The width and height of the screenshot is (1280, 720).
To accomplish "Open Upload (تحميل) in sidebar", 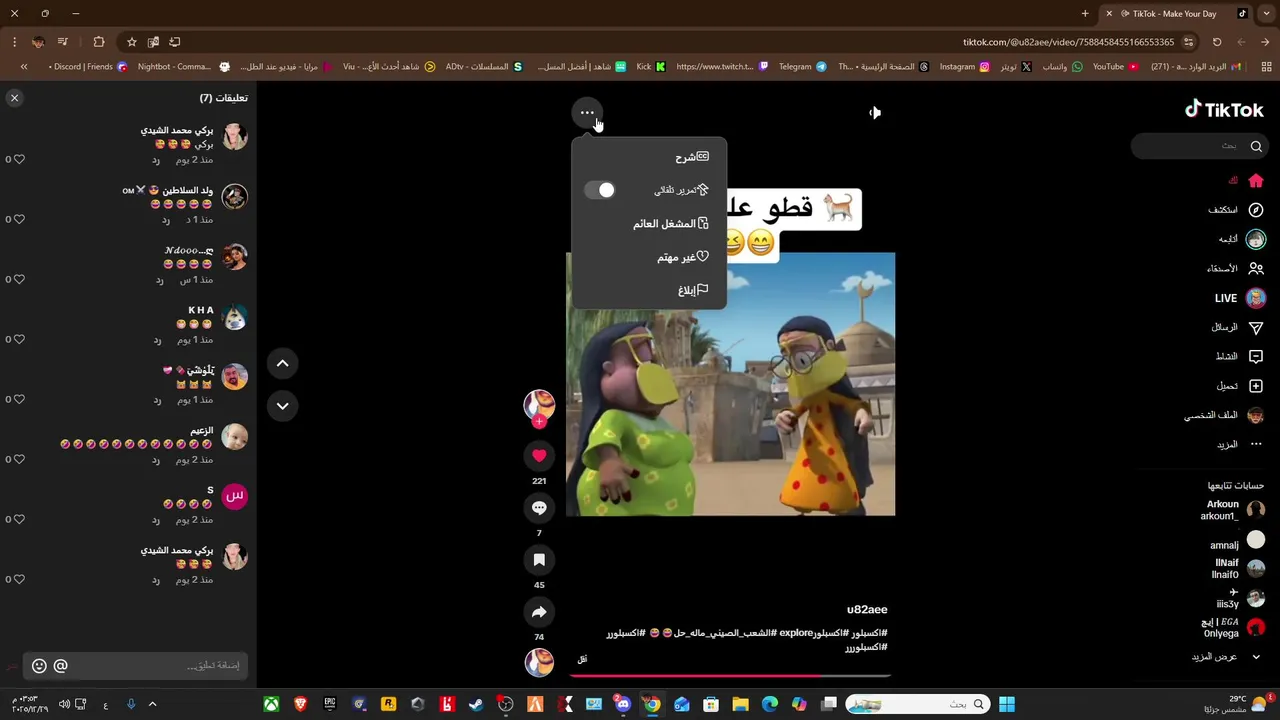I will pos(1240,386).
